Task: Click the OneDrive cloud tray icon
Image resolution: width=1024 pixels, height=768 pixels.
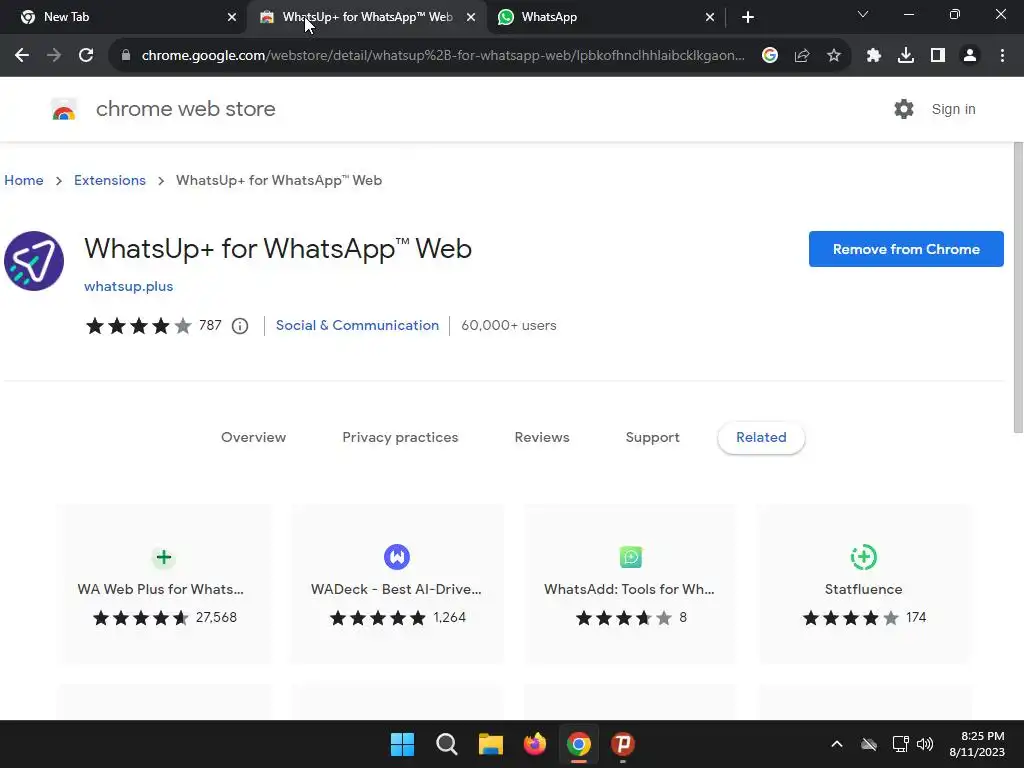Action: (x=869, y=744)
